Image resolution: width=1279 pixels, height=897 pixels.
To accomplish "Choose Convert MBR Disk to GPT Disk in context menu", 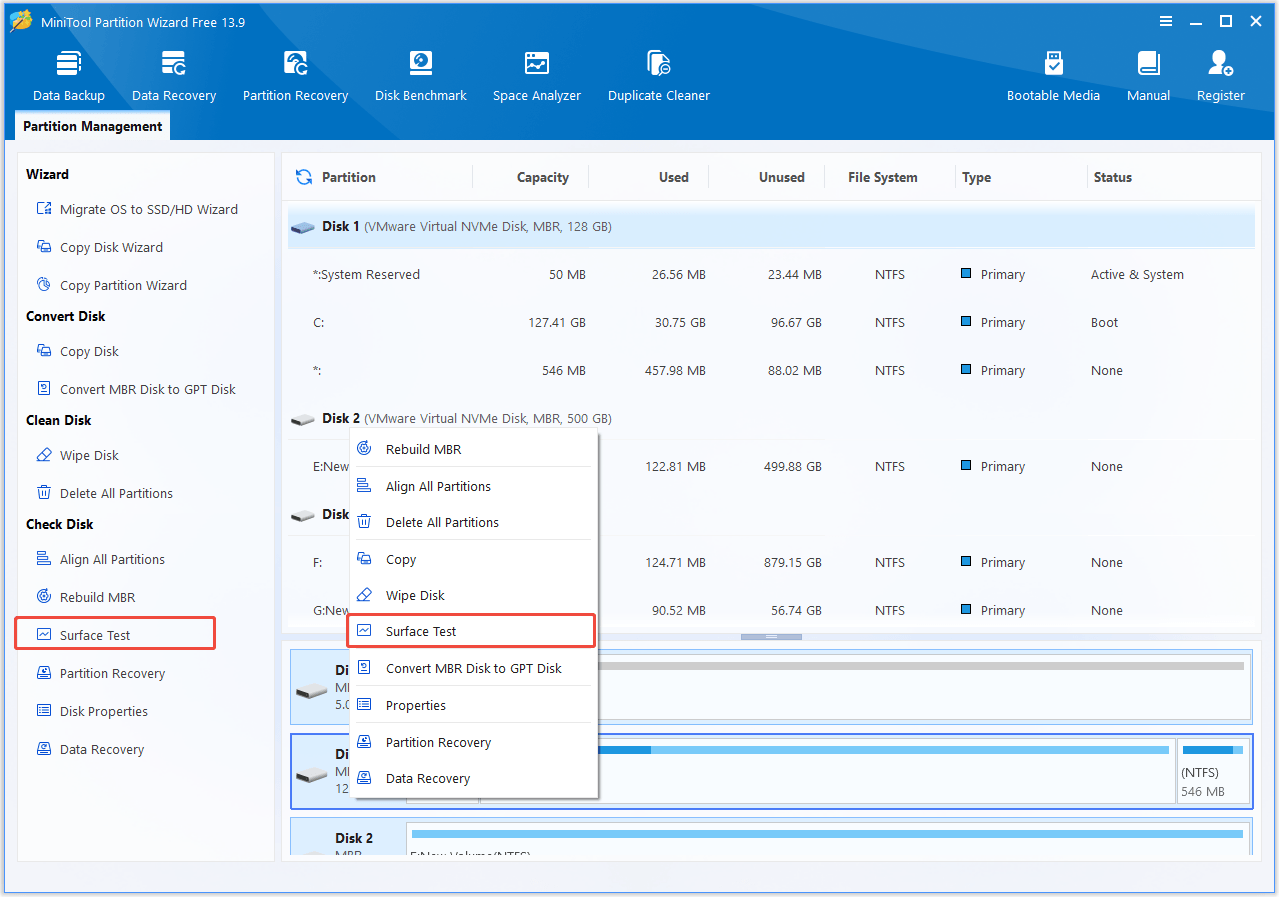I will [x=472, y=668].
